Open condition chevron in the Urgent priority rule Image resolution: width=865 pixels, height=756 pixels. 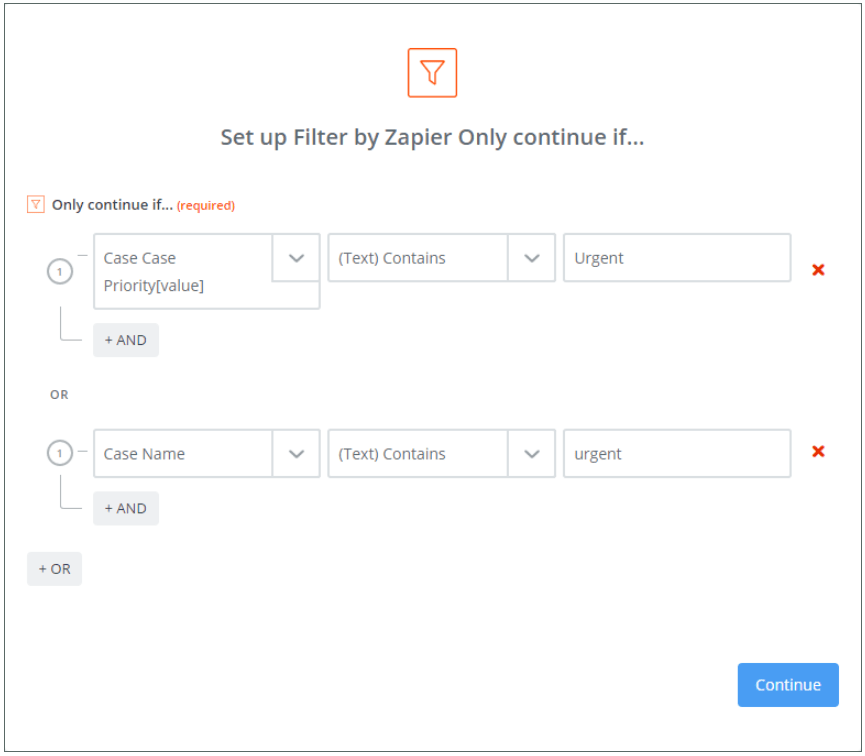click(532, 258)
